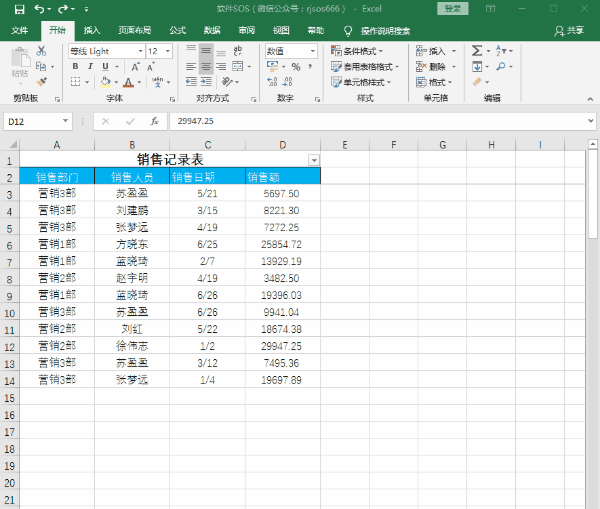Click the Select All corner triangle
Image resolution: width=600 pixels, height=509 pixels.
pos(13,145)
